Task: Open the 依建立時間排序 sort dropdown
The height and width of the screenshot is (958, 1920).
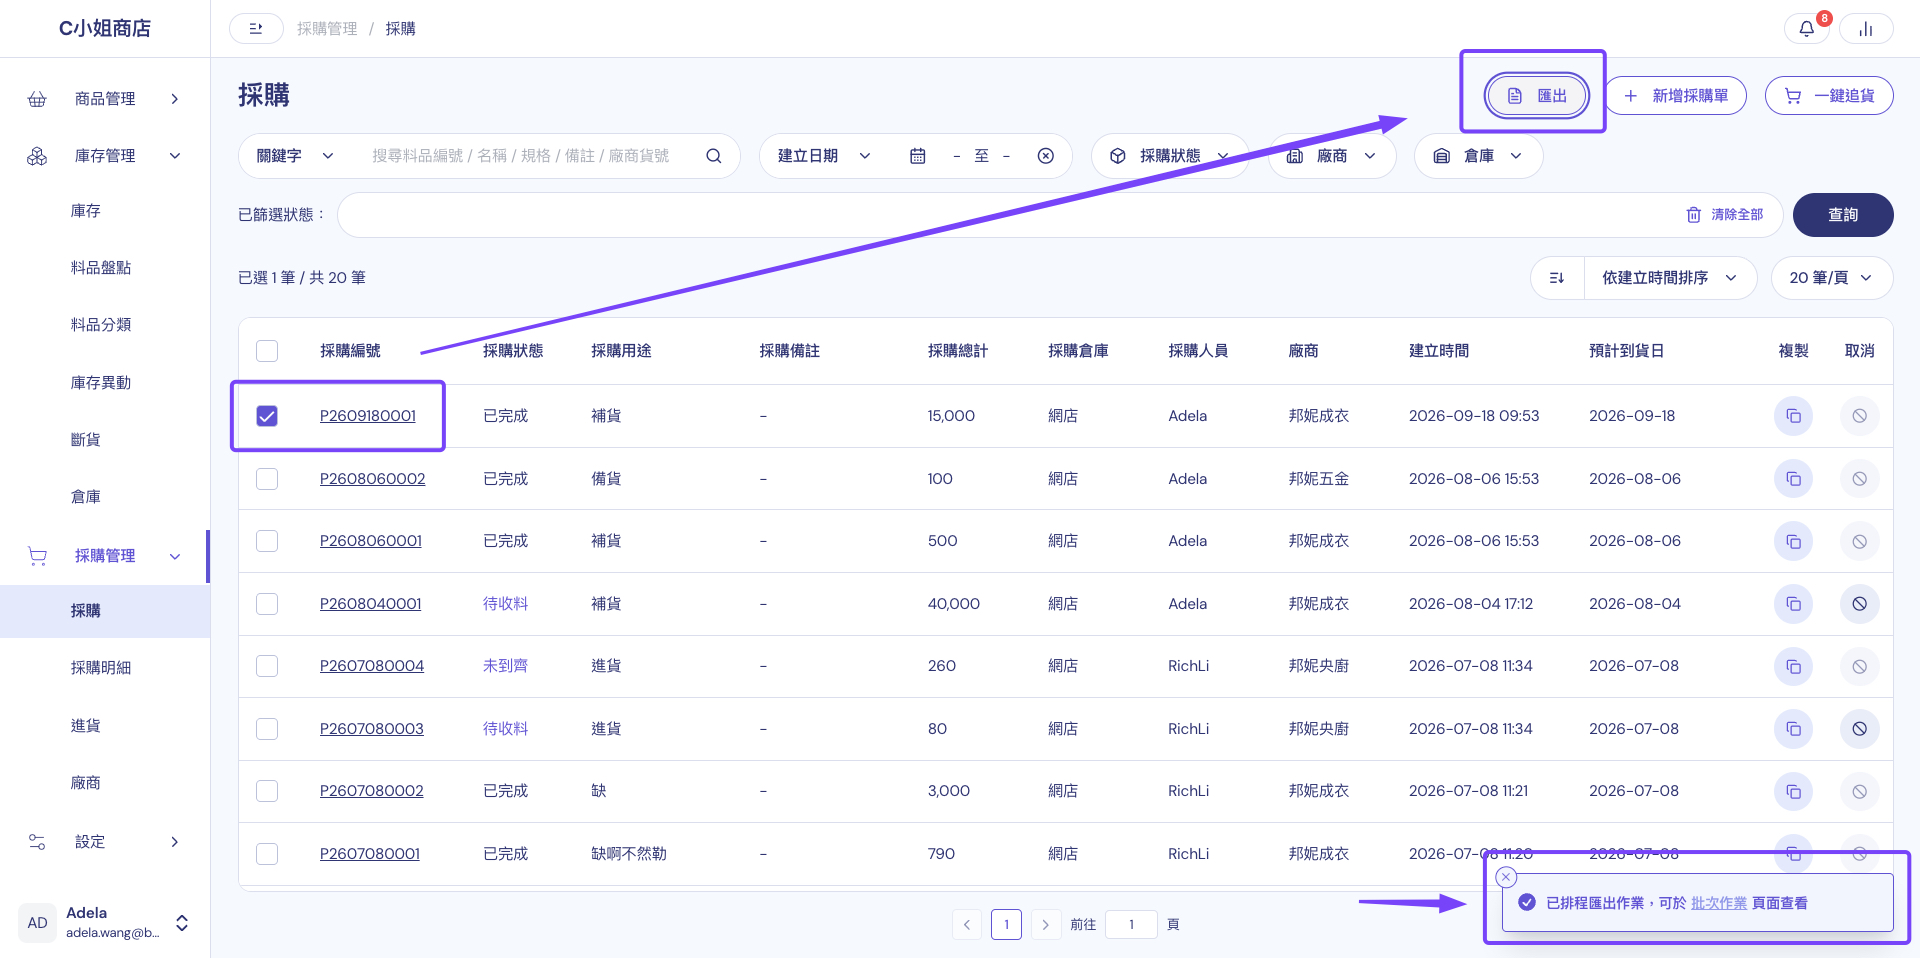Action: [x=1670, y=278]
